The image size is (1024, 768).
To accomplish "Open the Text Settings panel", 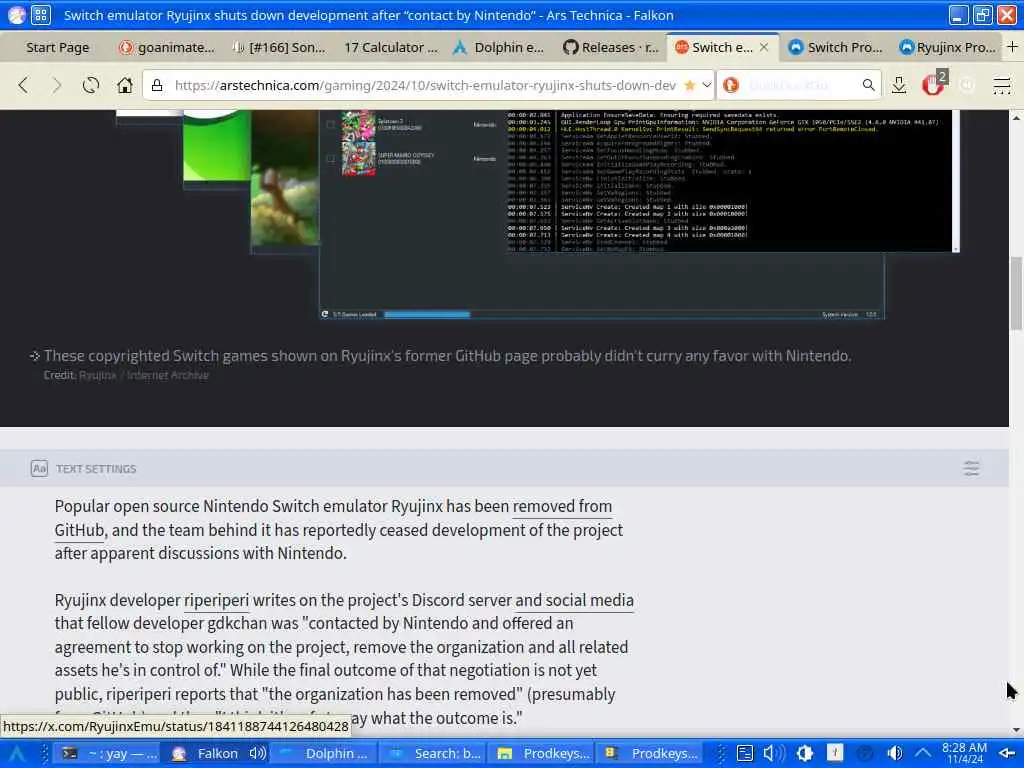I will coord(96,469).
